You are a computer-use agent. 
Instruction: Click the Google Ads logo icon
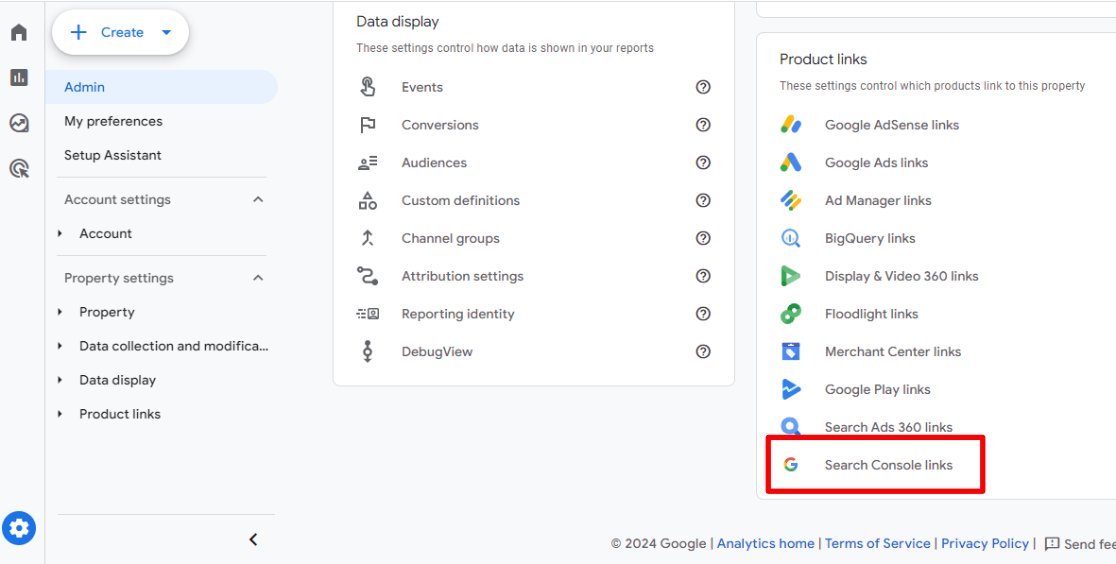791,162
